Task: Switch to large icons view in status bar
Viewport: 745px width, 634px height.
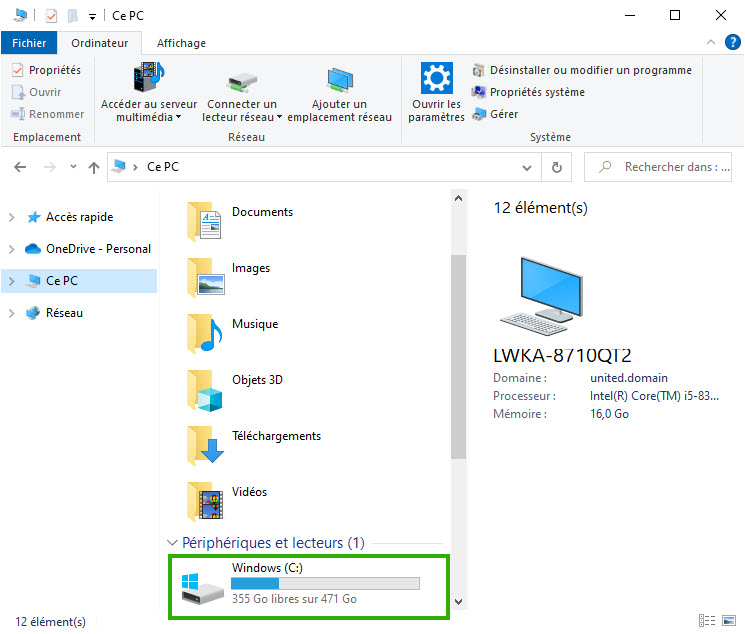Action: 729,620
